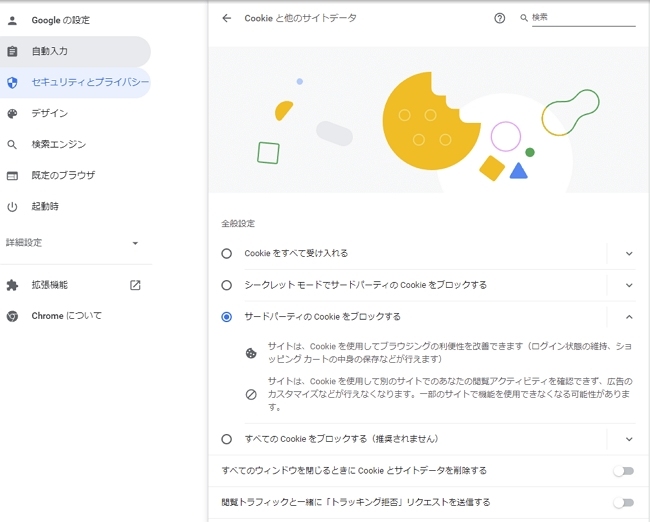
Task: Click the Cookie と他のサイトデータ page title
Action: (300, 18)
